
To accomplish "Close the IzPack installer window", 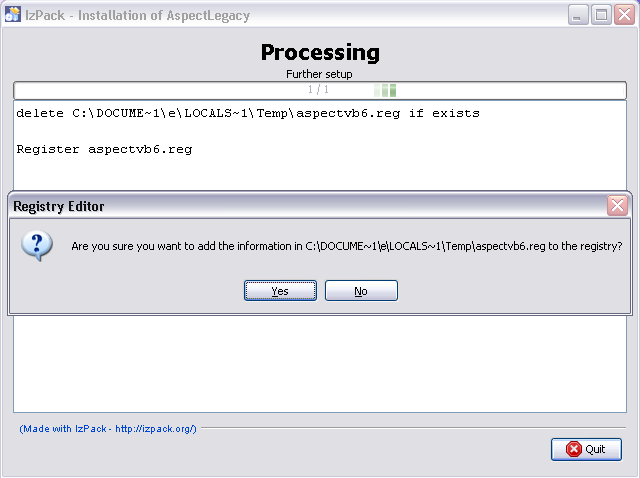I will coord(624,15).
